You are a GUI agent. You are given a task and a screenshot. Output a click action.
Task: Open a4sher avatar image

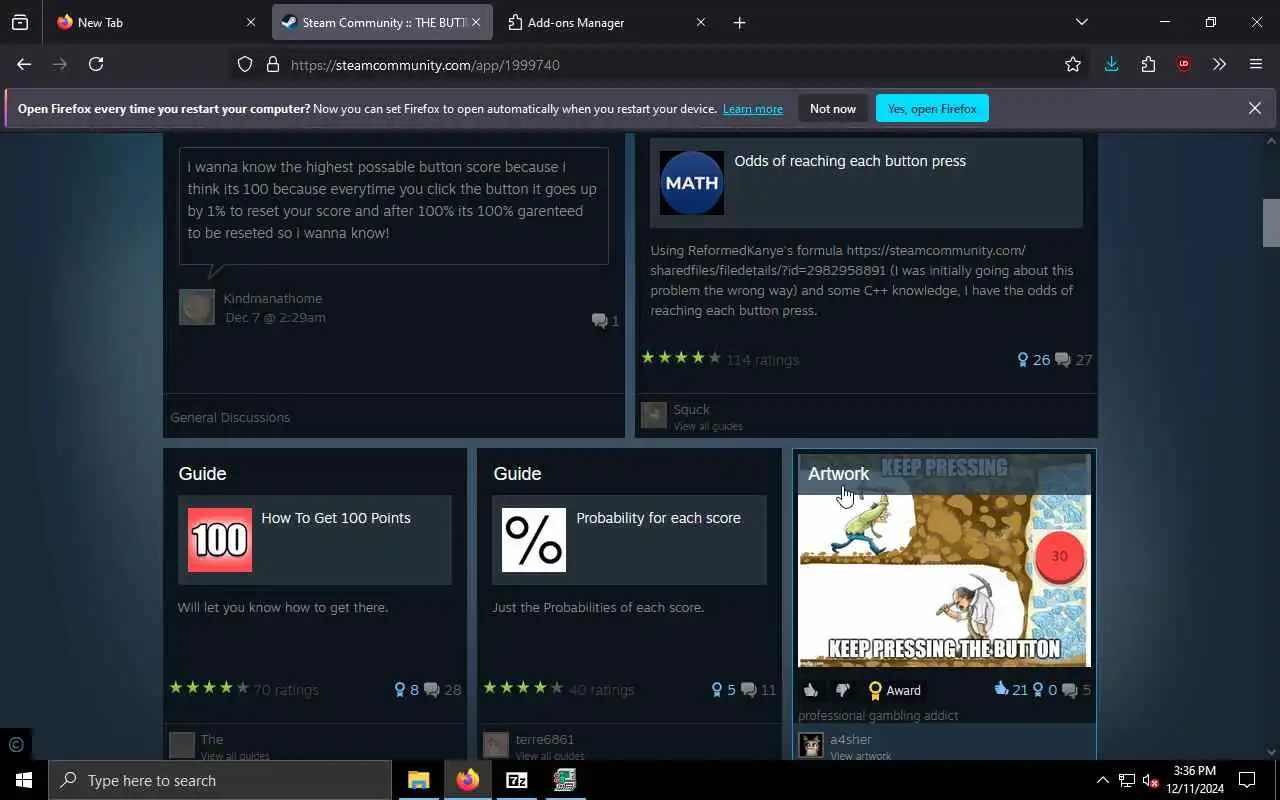point(811,745)
